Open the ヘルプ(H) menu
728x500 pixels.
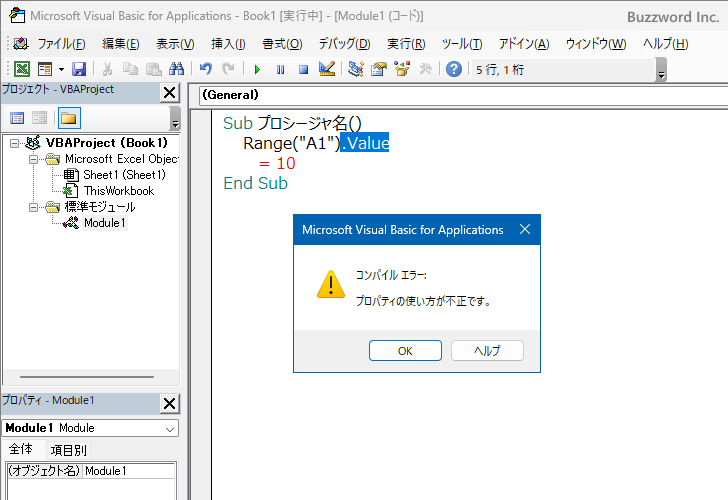[x=665, y=44]
